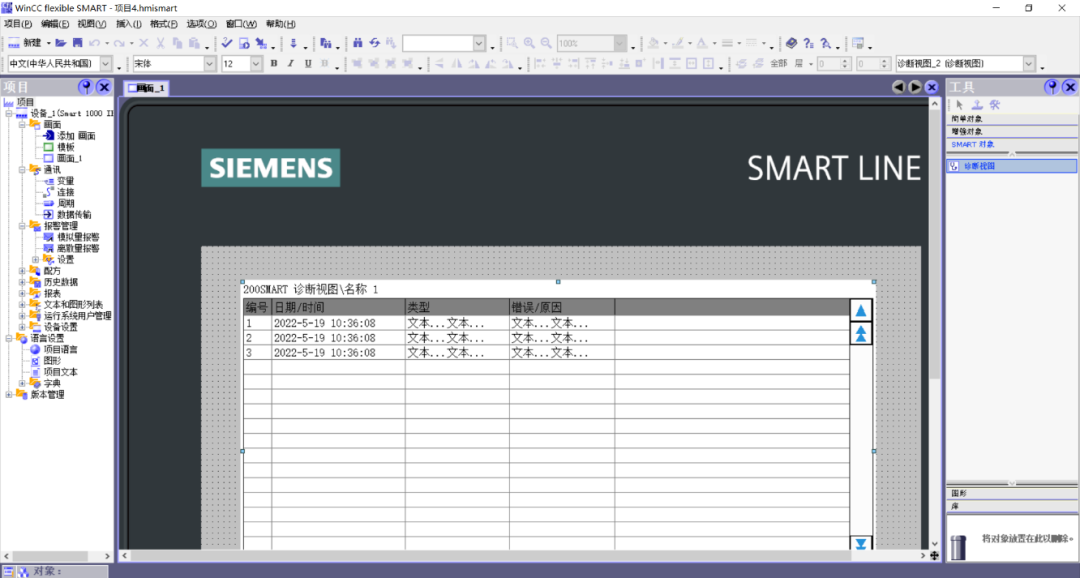Toggle bold formatting in the text toolbar

click(x=274, y=62)
